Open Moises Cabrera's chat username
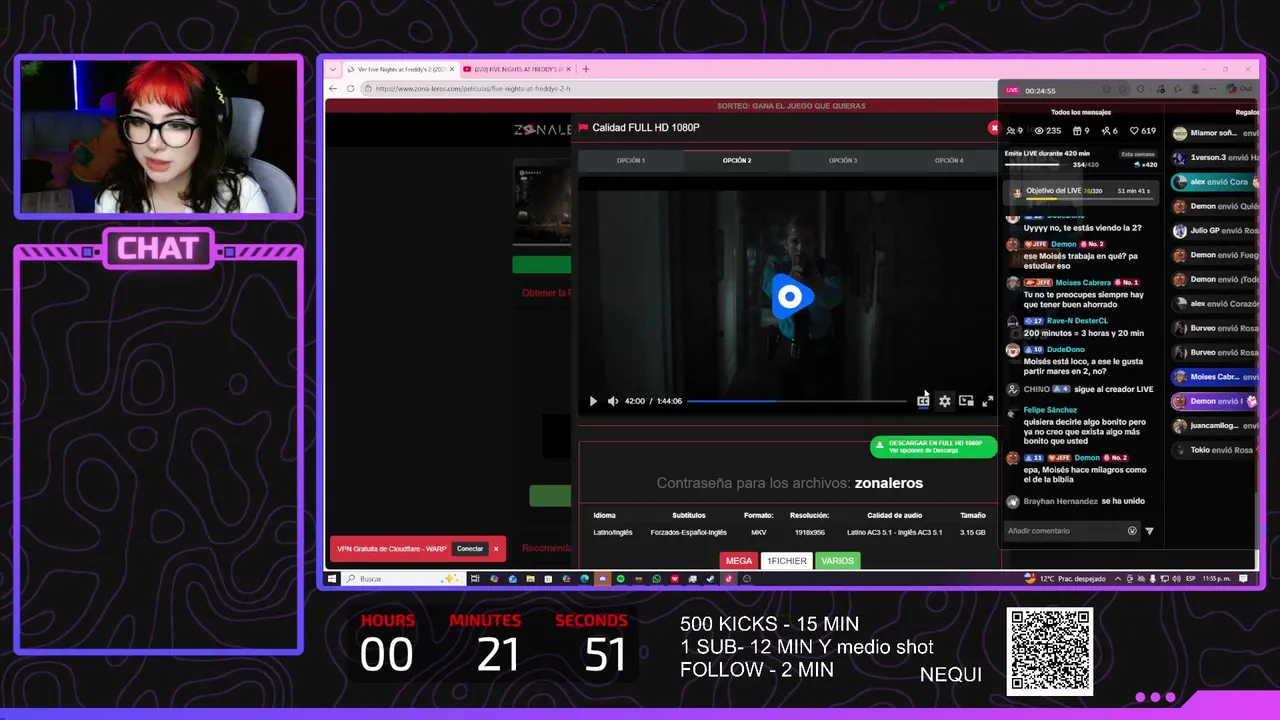 point(1083,283)
